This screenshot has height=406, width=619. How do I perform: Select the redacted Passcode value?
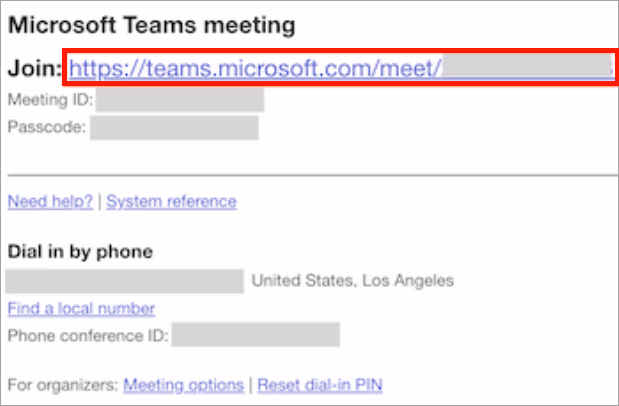pos(174,127)
